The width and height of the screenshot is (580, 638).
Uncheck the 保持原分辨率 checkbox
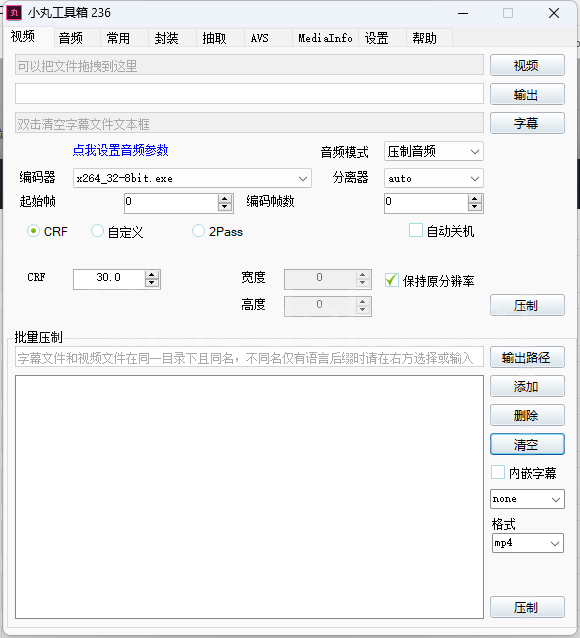(392, 280)
